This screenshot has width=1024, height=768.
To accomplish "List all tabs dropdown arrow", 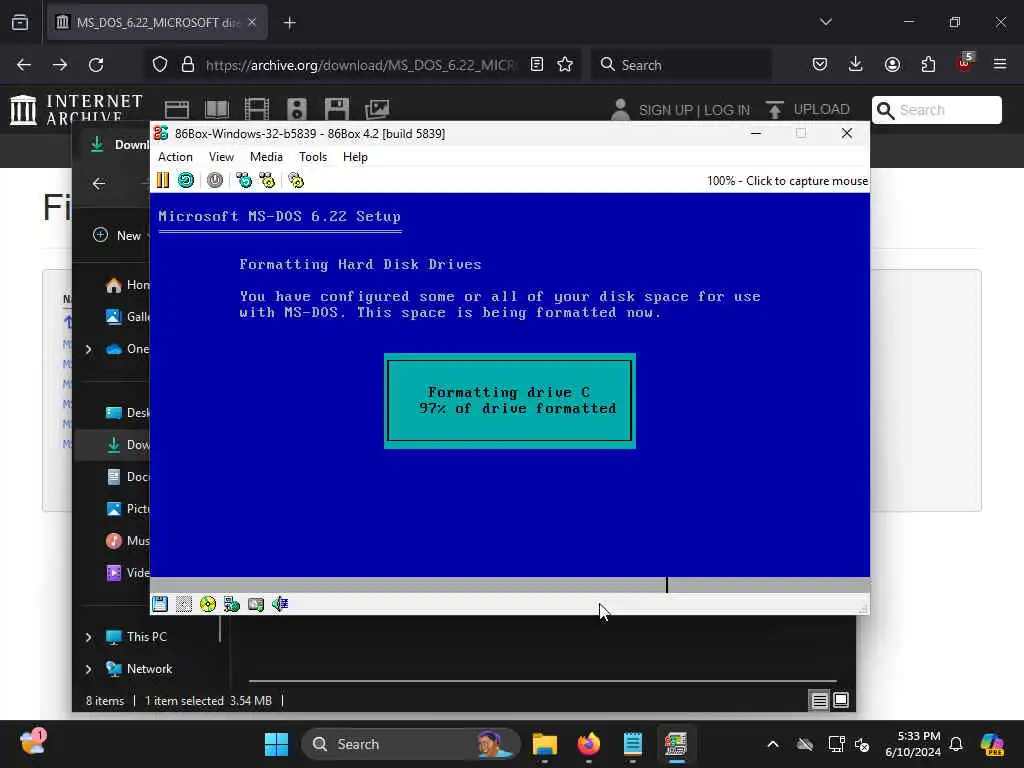I will [826, 23].
